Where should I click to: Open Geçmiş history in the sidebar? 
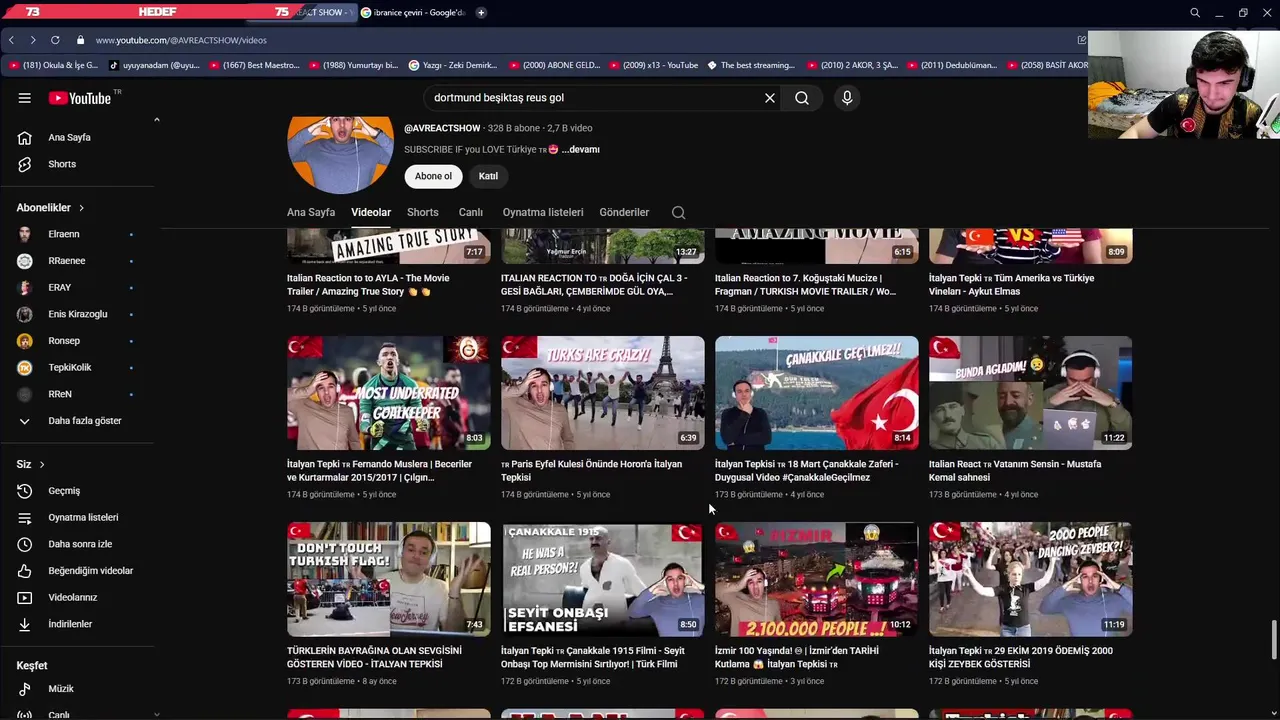(64, 491)
